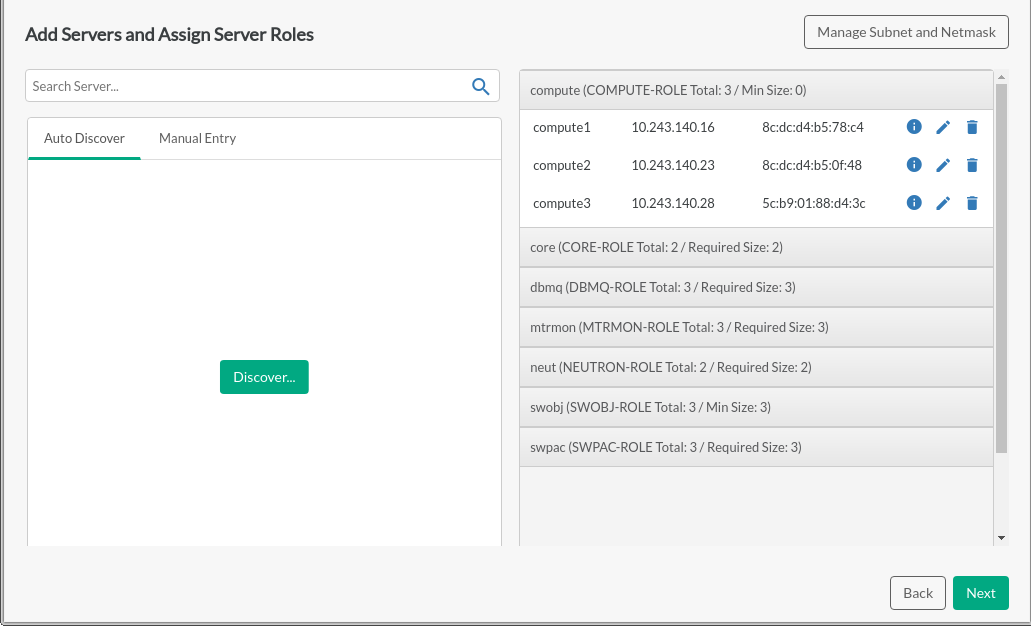Select the Auto Discover tab
This screenshot has height=626, width=1031.
(x=84, y=138)
